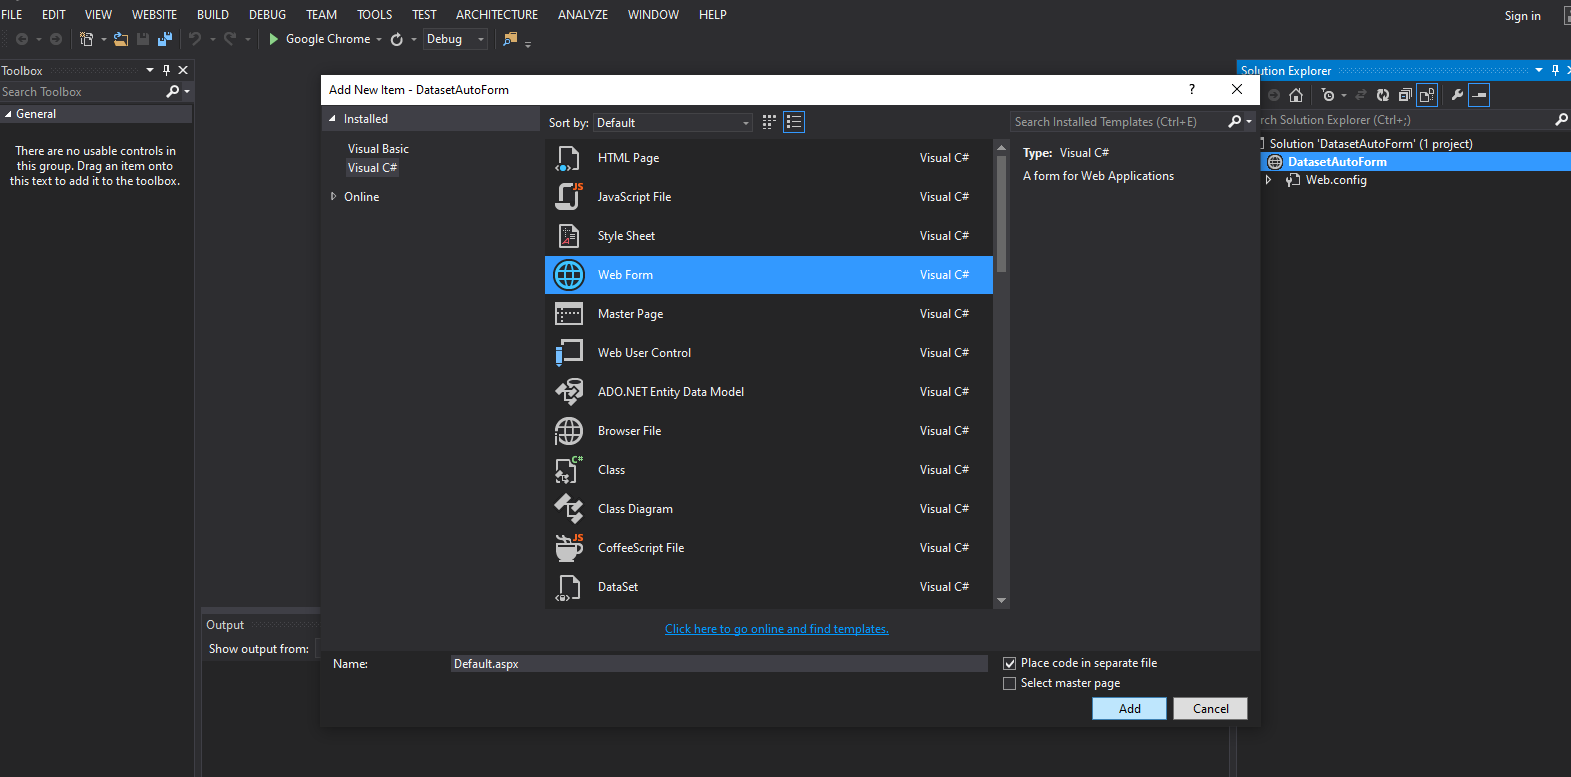The height and width of the screenshot is (777, 1571).
Task: Click the CoffeeScript File template icon
Action: 568,548
